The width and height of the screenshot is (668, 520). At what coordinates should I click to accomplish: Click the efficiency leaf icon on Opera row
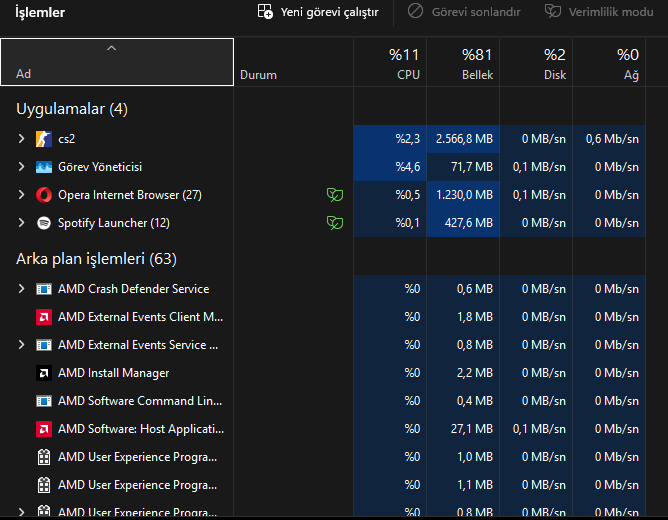coord(335,195)
